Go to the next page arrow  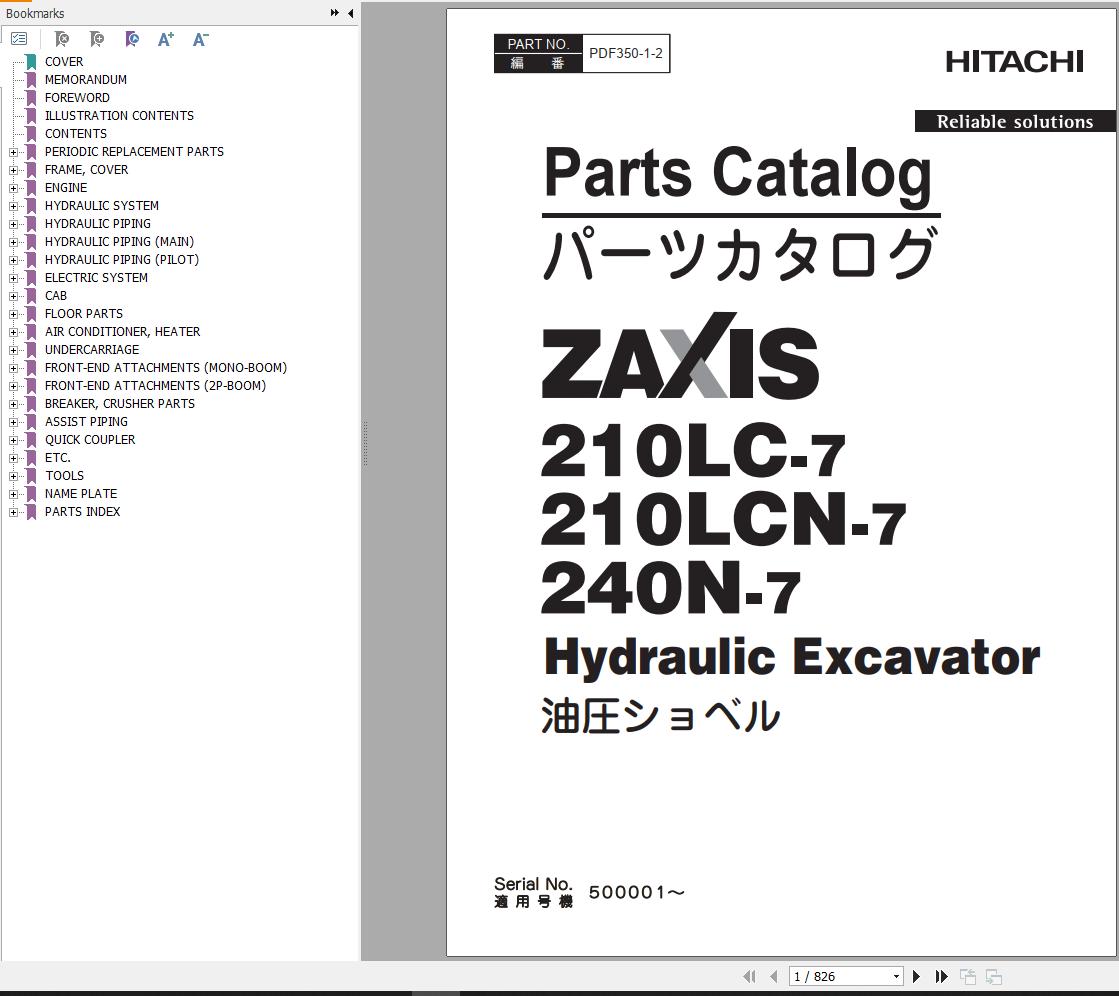[917, 976]
